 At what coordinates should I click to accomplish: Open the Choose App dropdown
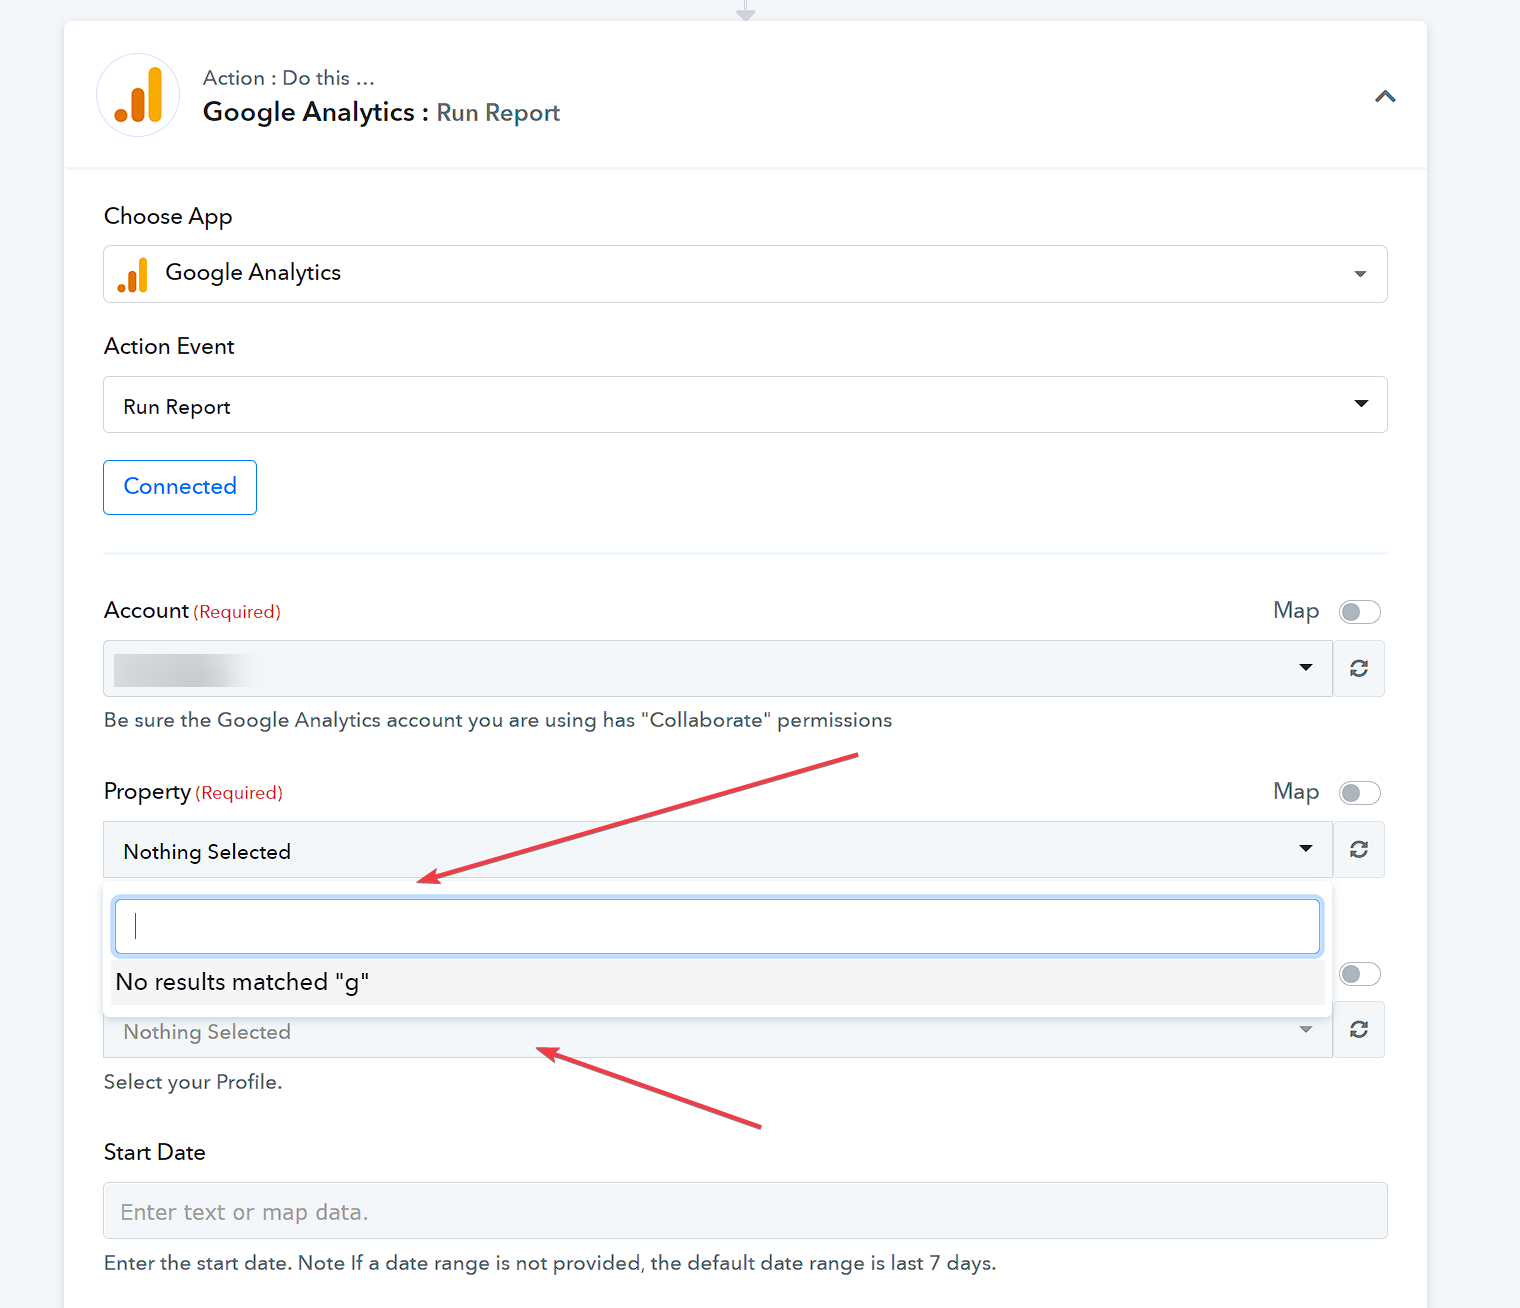tap(745, 274)
